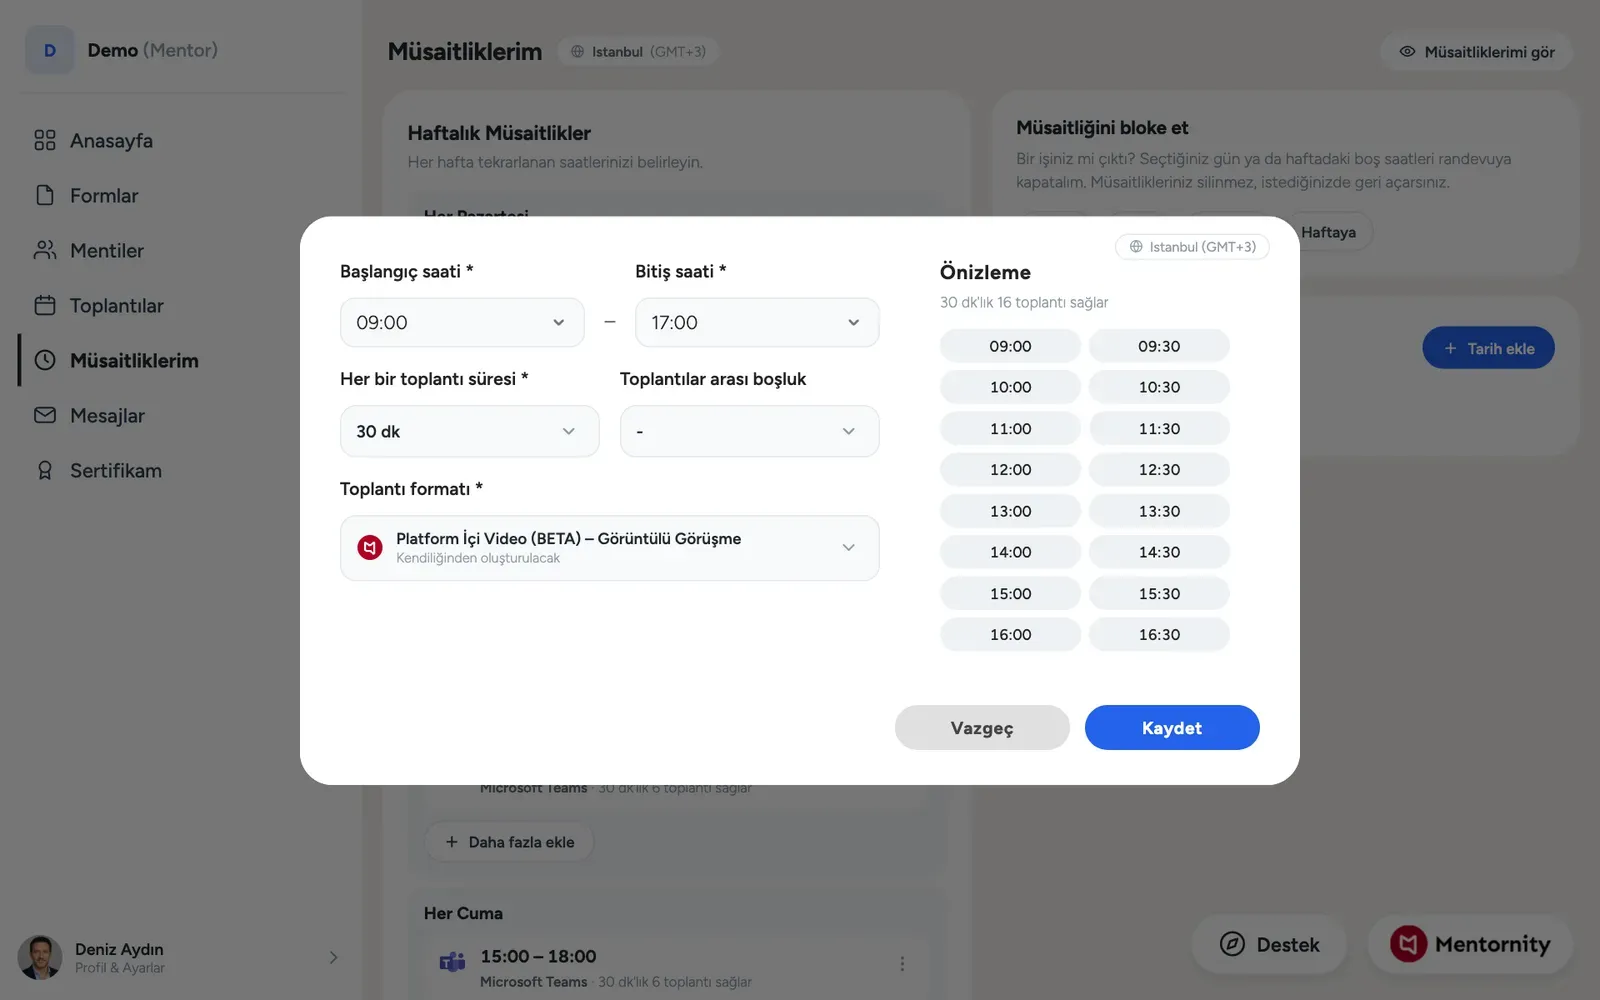Click the Mentornity logo badge
Screen dimensions: 1600x1000
(x=1408, y=944)
